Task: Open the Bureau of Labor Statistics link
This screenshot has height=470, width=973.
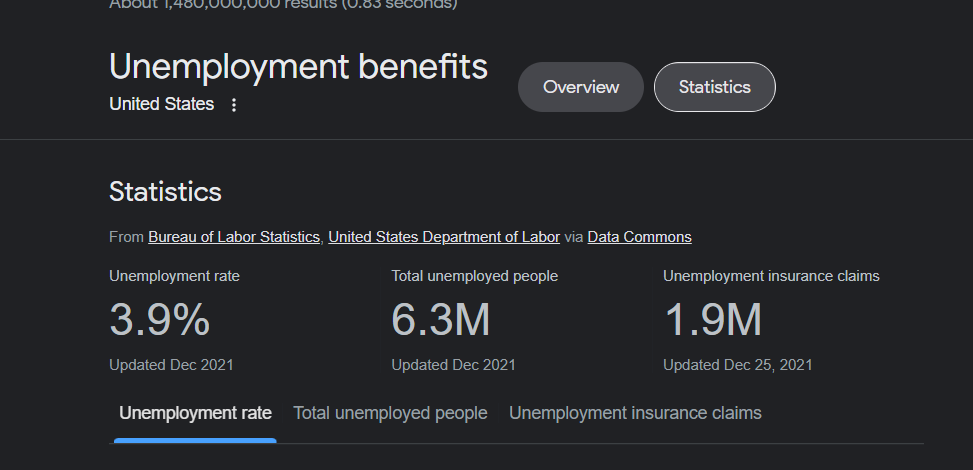Action: [234, 237]
